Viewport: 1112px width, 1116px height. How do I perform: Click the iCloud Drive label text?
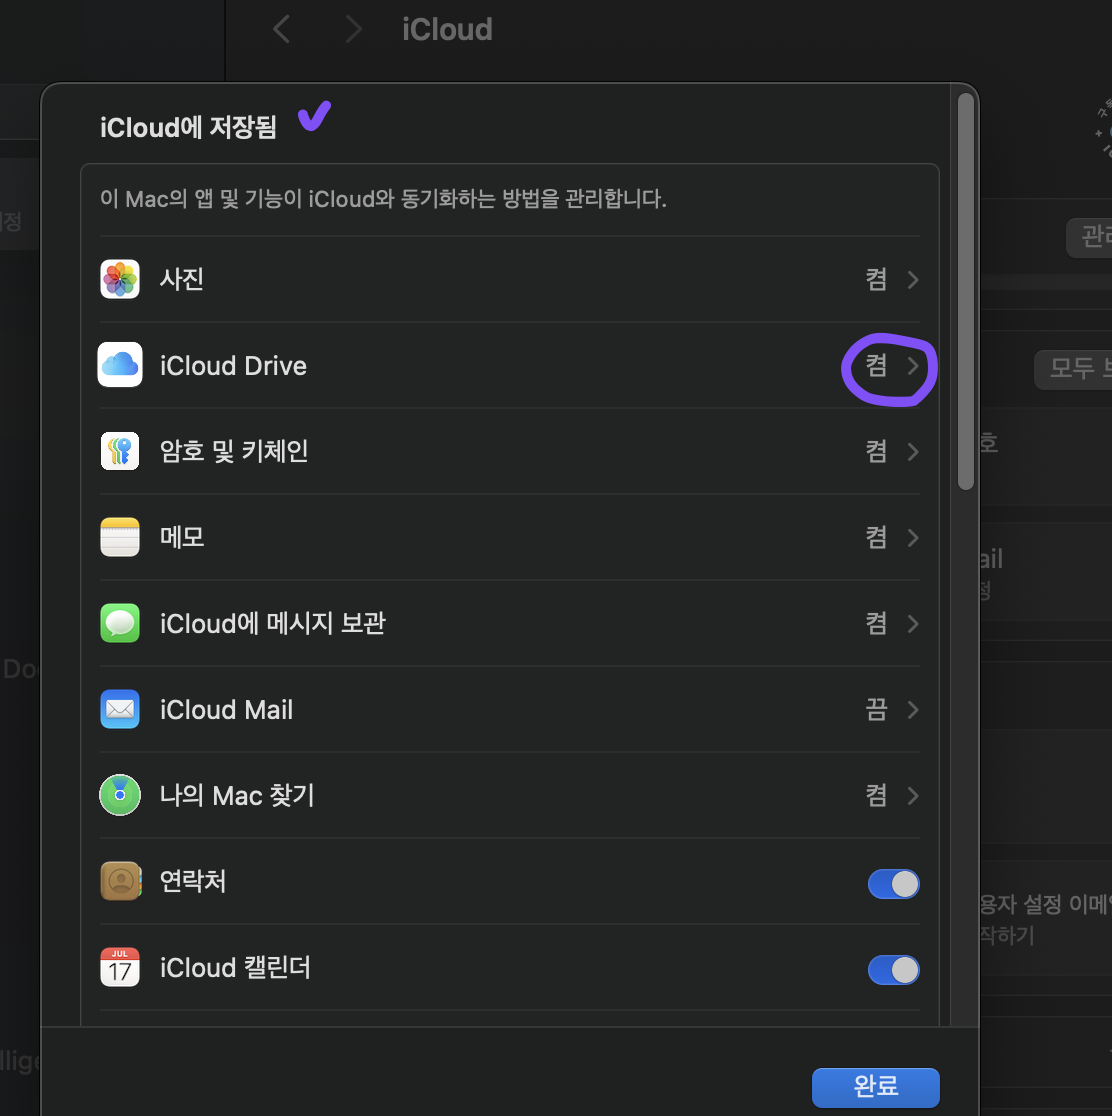233,366
